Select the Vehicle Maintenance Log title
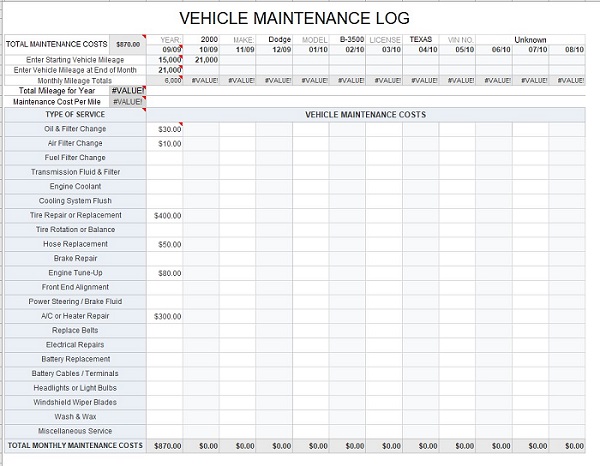The height and width of the screenshot is (466, 600). tap(294, 18)
